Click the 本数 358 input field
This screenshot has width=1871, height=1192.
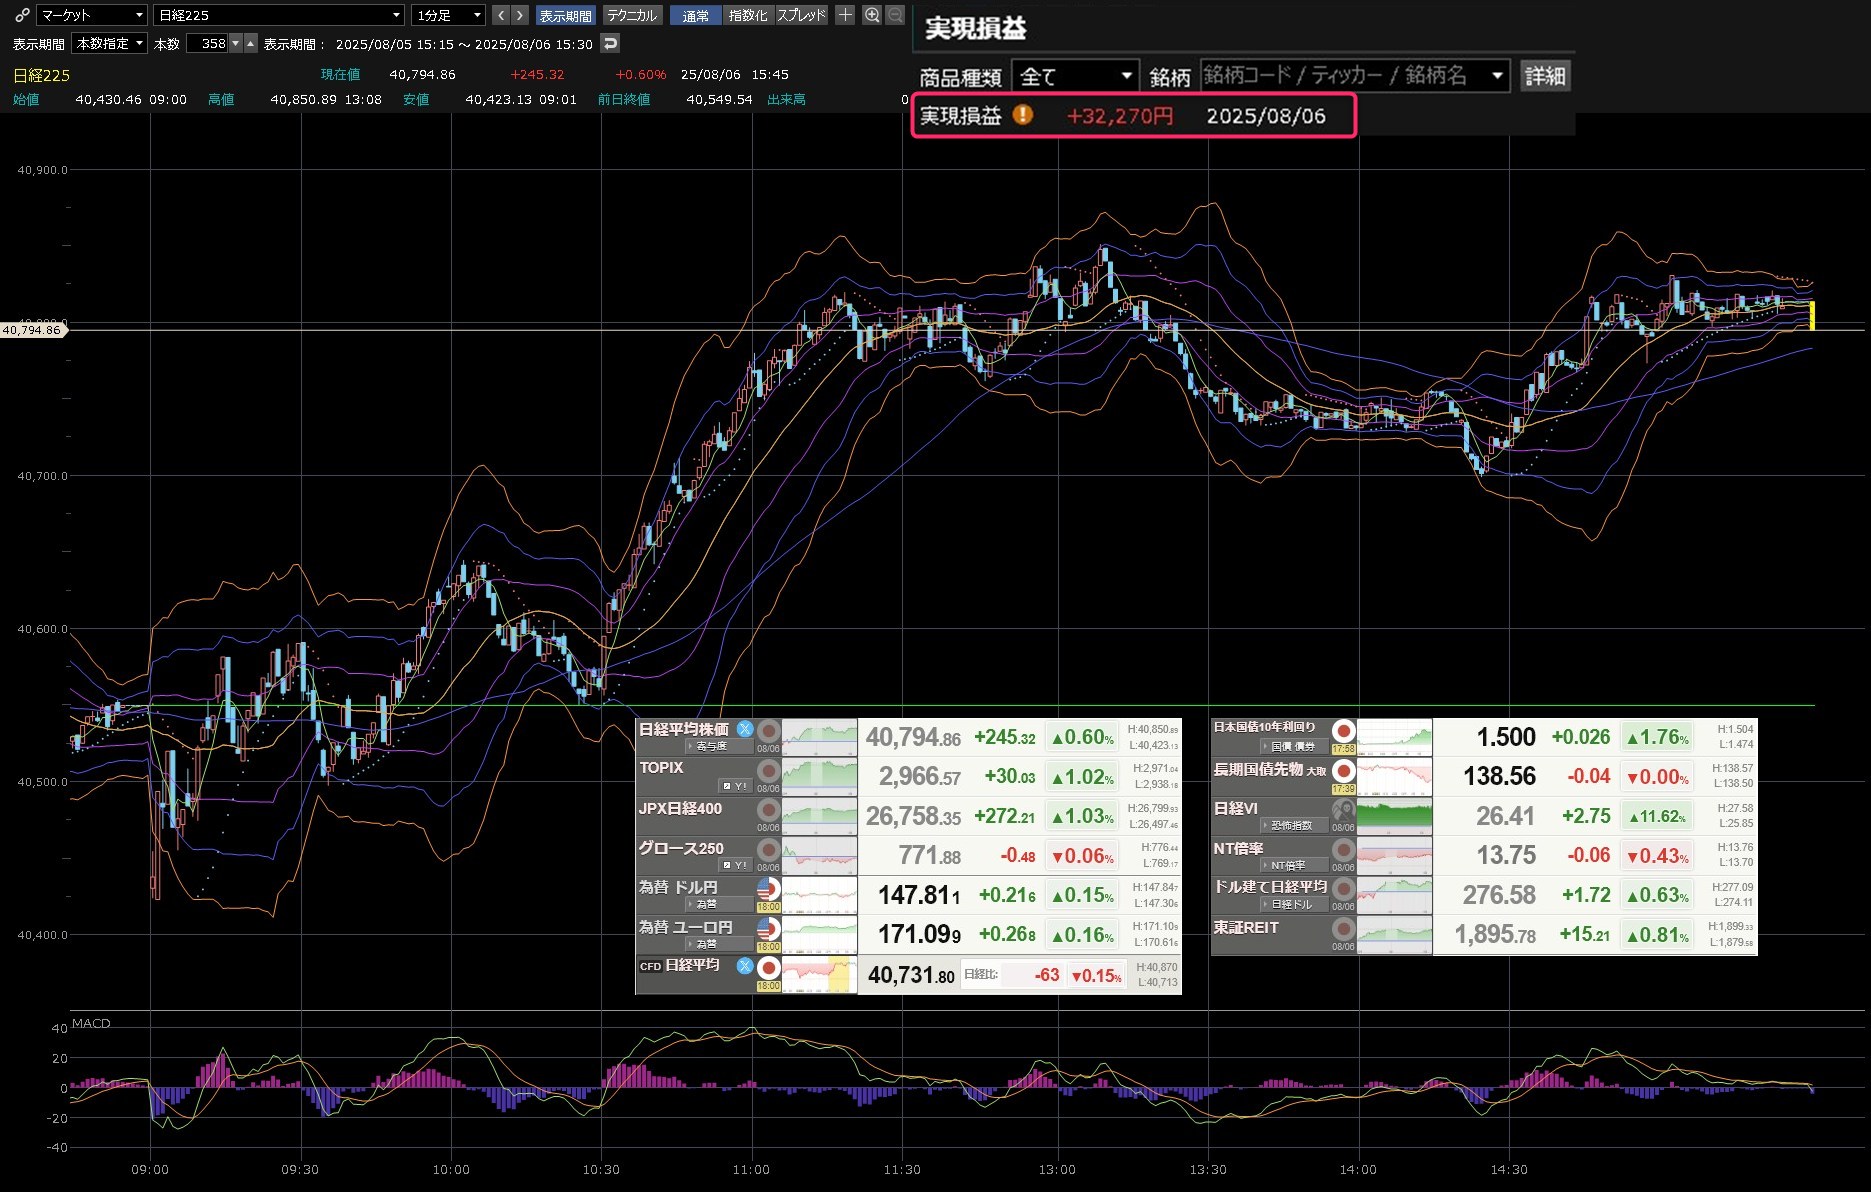point(208,43)
